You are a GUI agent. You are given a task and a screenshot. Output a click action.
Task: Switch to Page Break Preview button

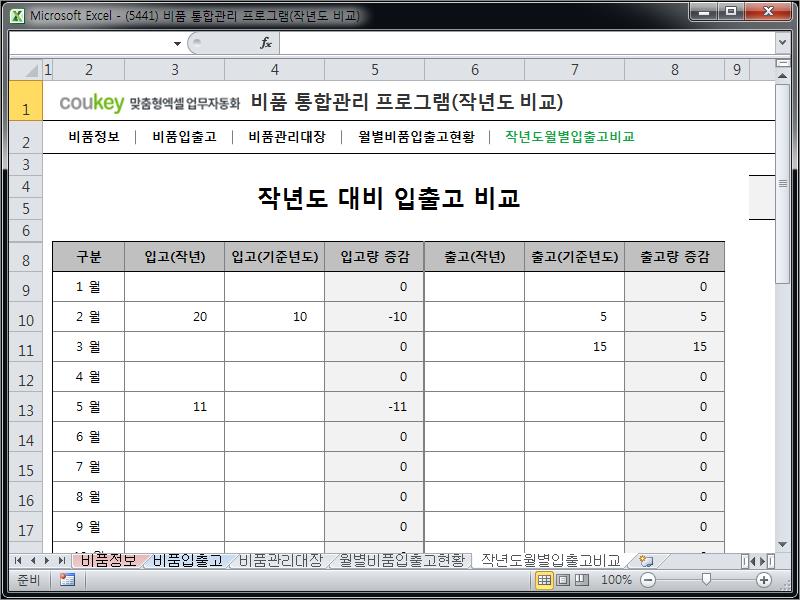[x=582, y=580]
